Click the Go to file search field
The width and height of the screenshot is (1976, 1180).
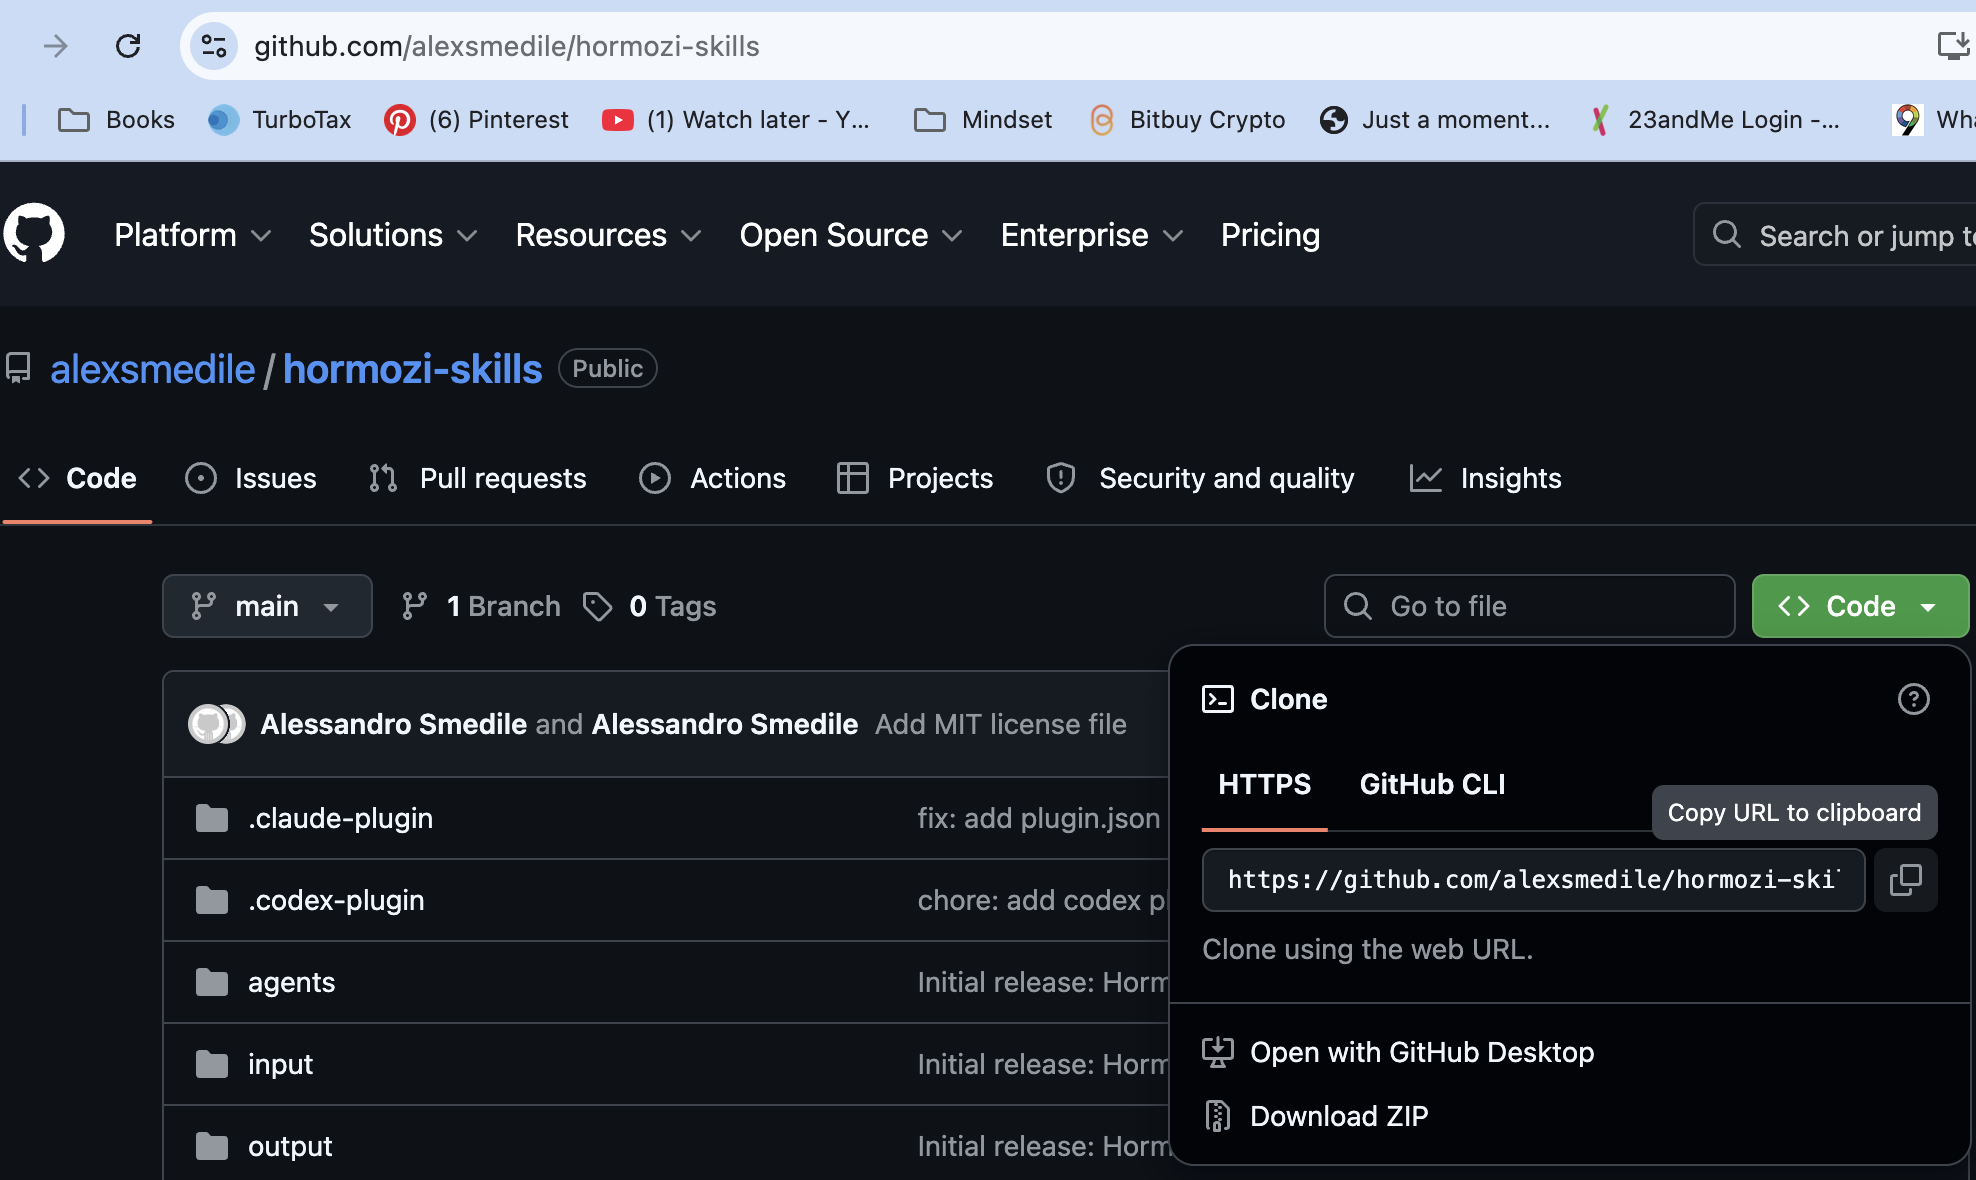(x=1529, y=606)
